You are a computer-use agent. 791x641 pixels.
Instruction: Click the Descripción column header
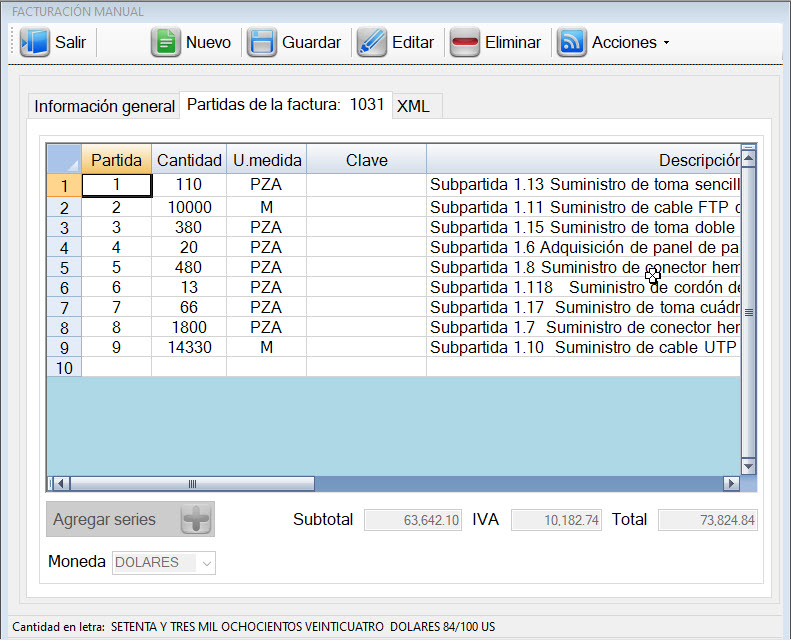click(x=584, y=160)
